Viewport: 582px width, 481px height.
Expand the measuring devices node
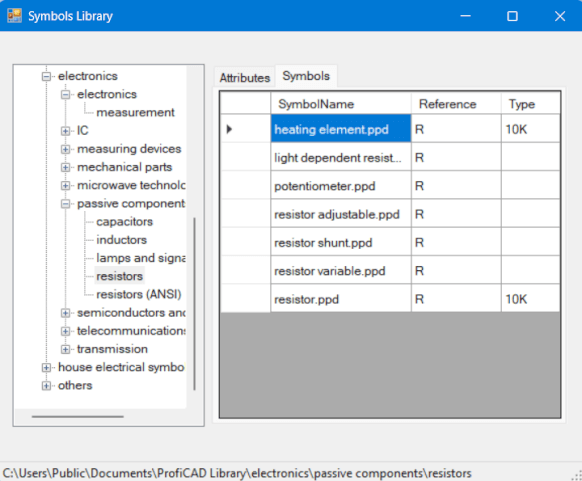(x=65, y=149)
